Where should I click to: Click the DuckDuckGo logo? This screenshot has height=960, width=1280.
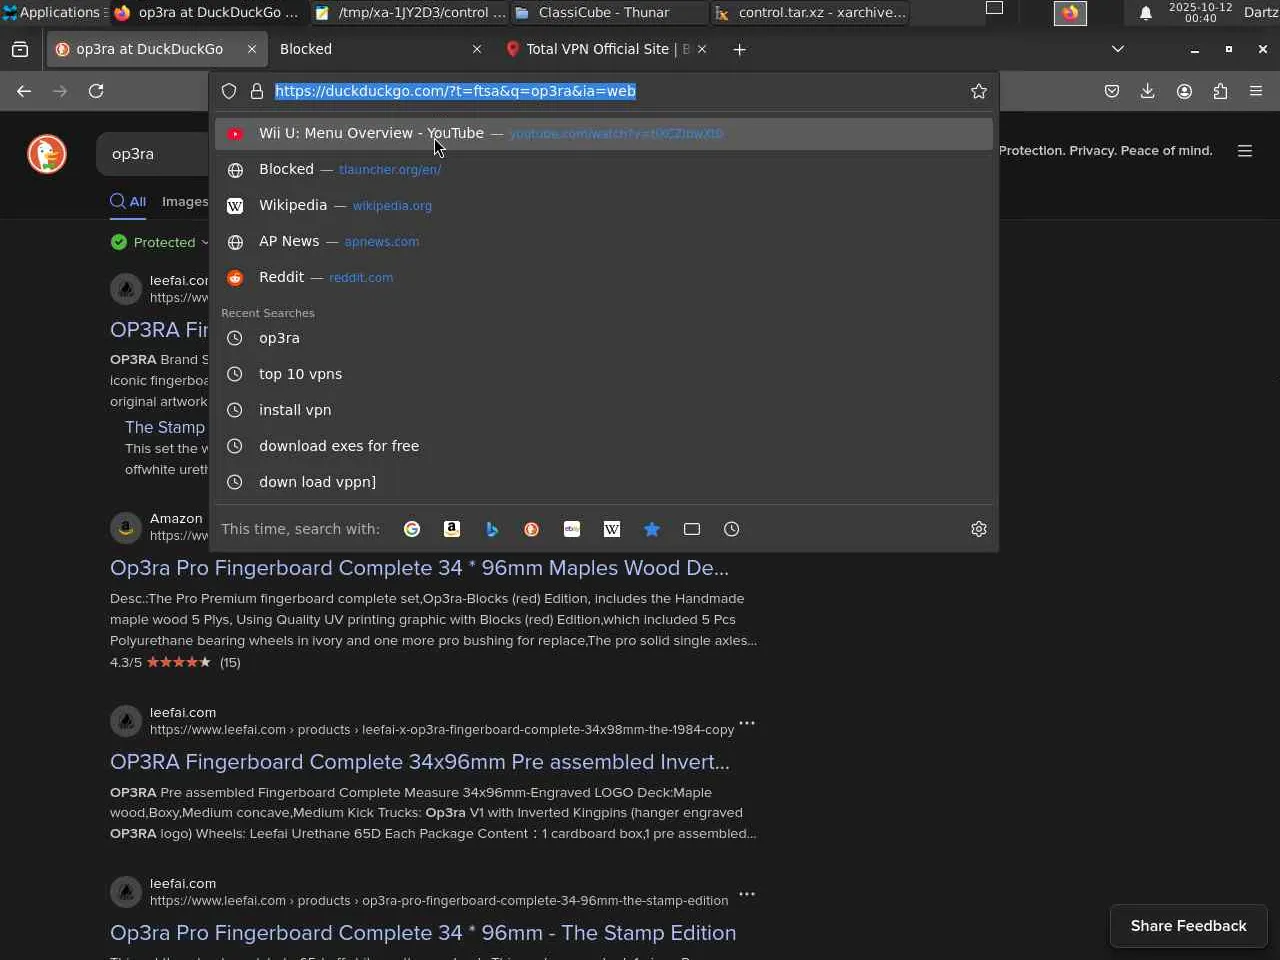pos(47,154)
